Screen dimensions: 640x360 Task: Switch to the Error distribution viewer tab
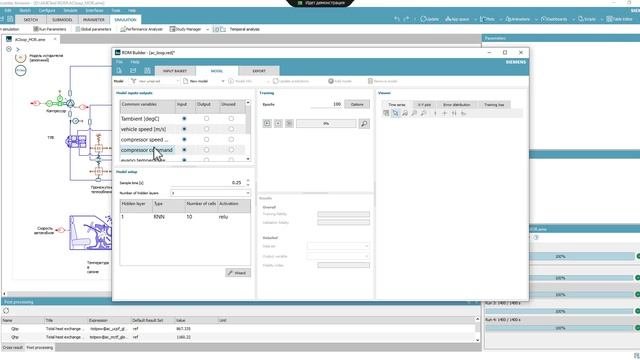coord(456,105)
